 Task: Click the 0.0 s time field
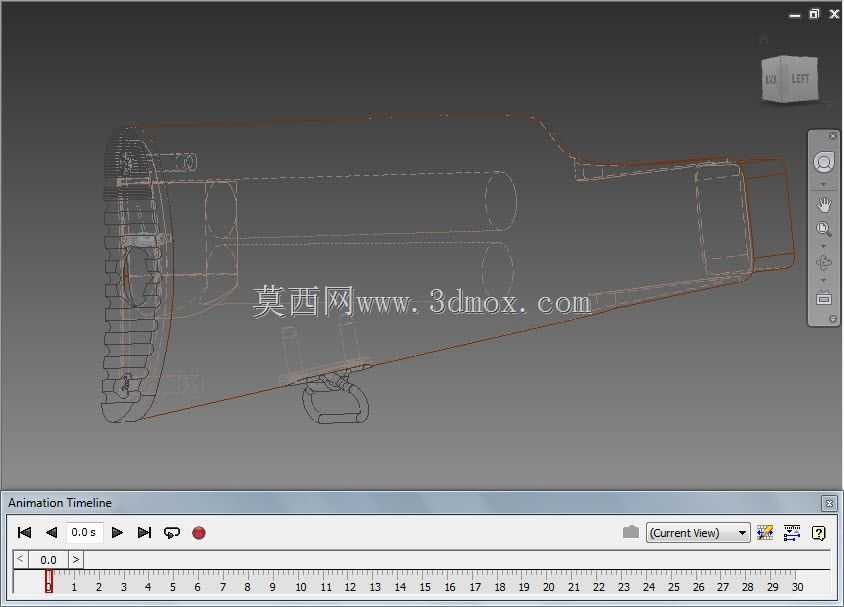pos(83,533)
